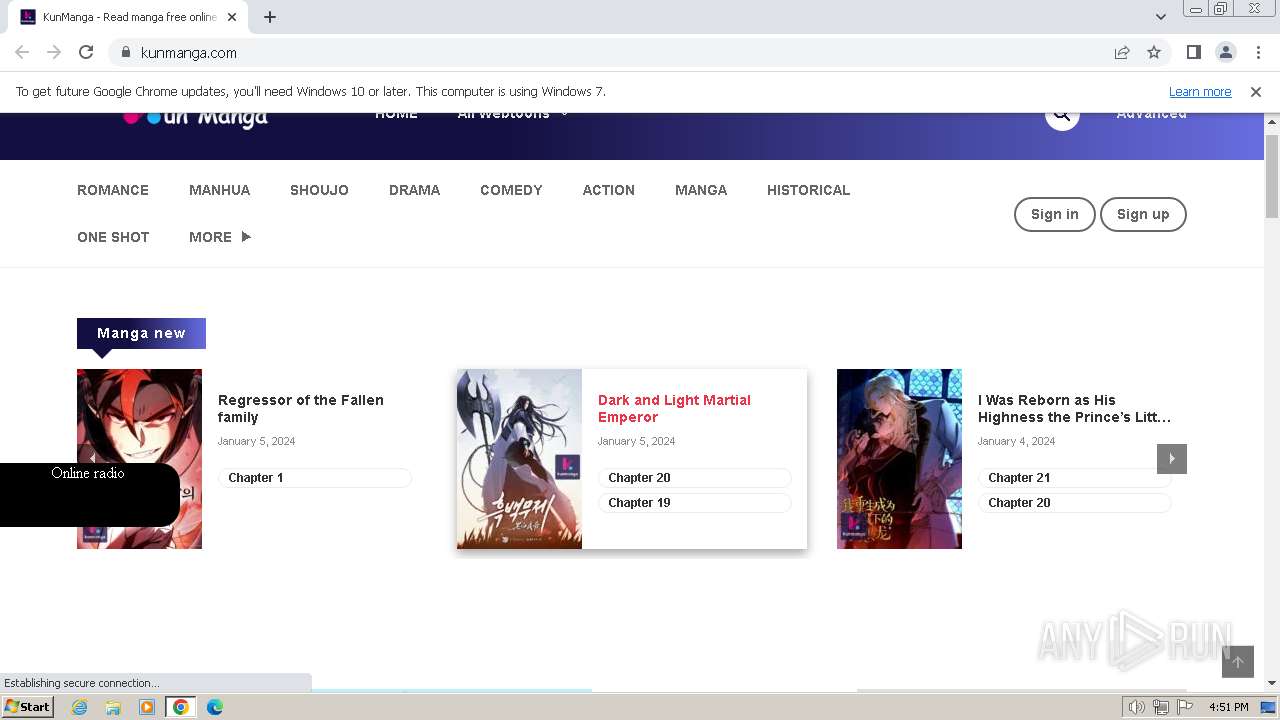Select the COMEDY genre
1280x720 pixels.
point(511,190)
